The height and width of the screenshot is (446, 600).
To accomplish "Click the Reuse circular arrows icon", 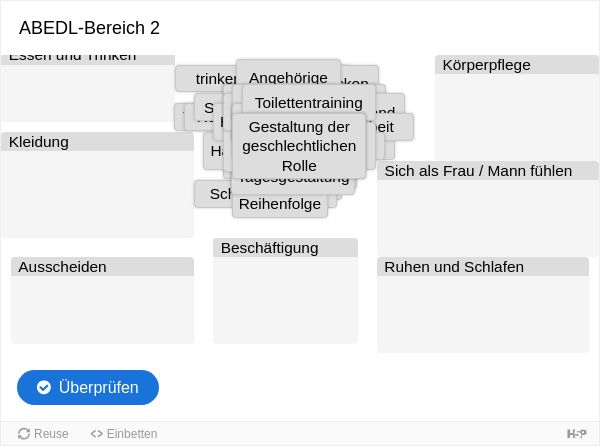I will [x=24, y=434].
